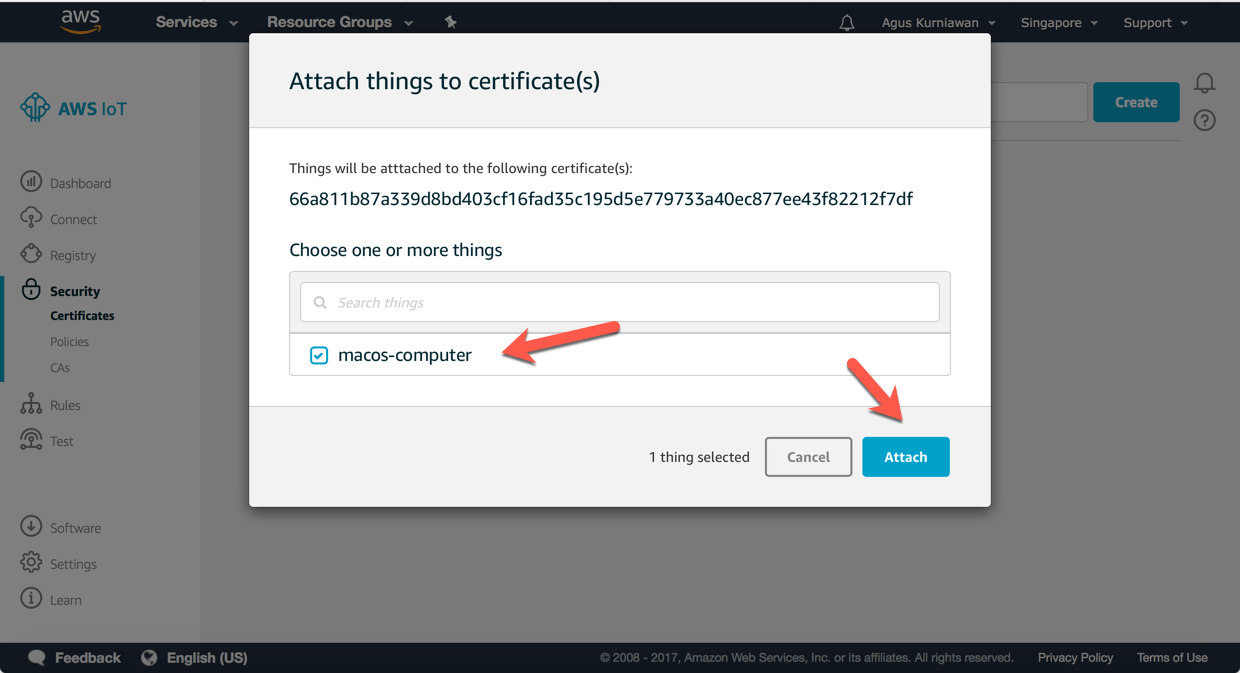Change language via English (US) link
Screen dimensions: 1240x673
207,658
